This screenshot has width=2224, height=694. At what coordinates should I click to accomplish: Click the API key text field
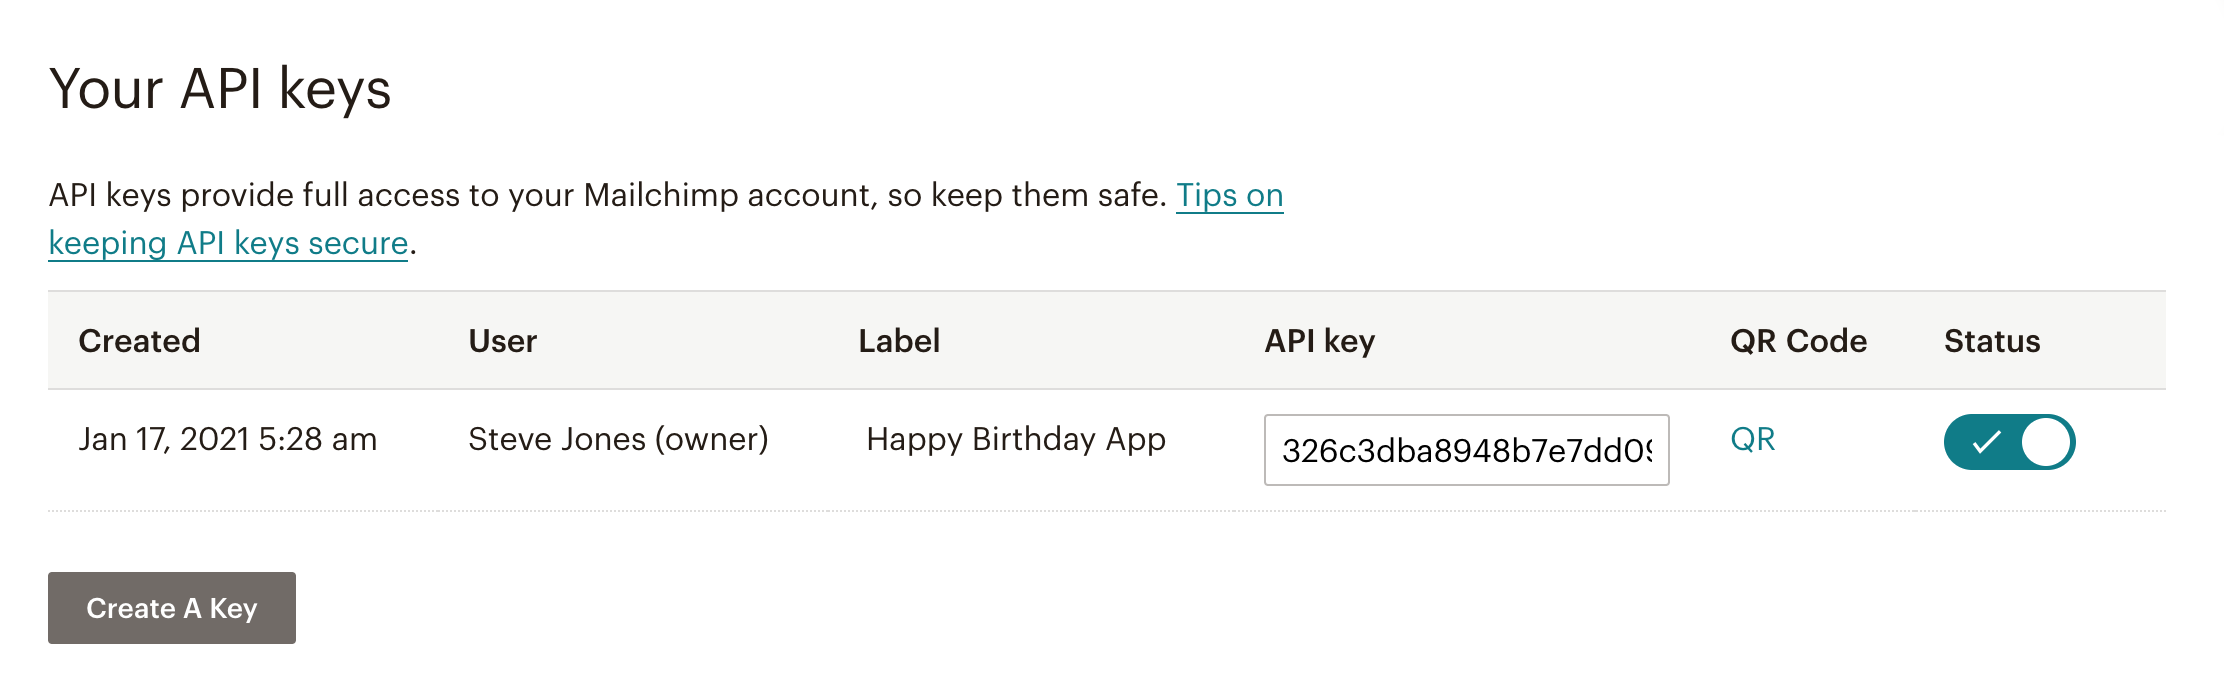1466,450
